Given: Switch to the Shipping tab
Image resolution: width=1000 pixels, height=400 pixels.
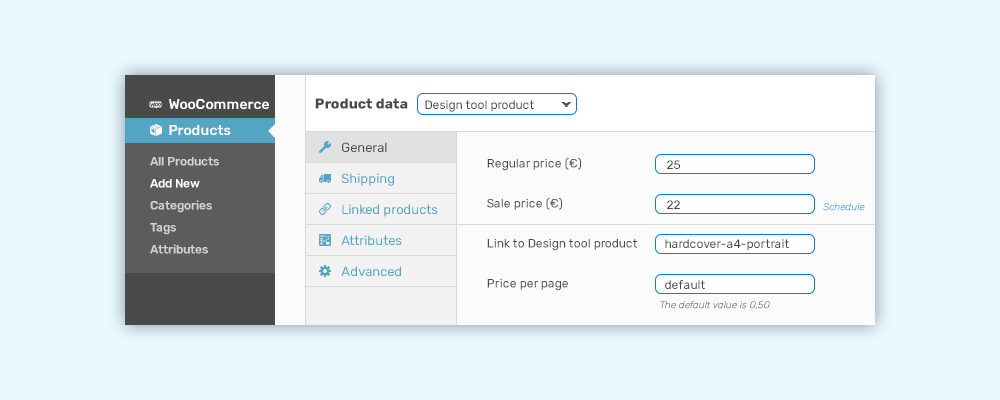Looking at the screenshot, I should click(x=381, y=179).
